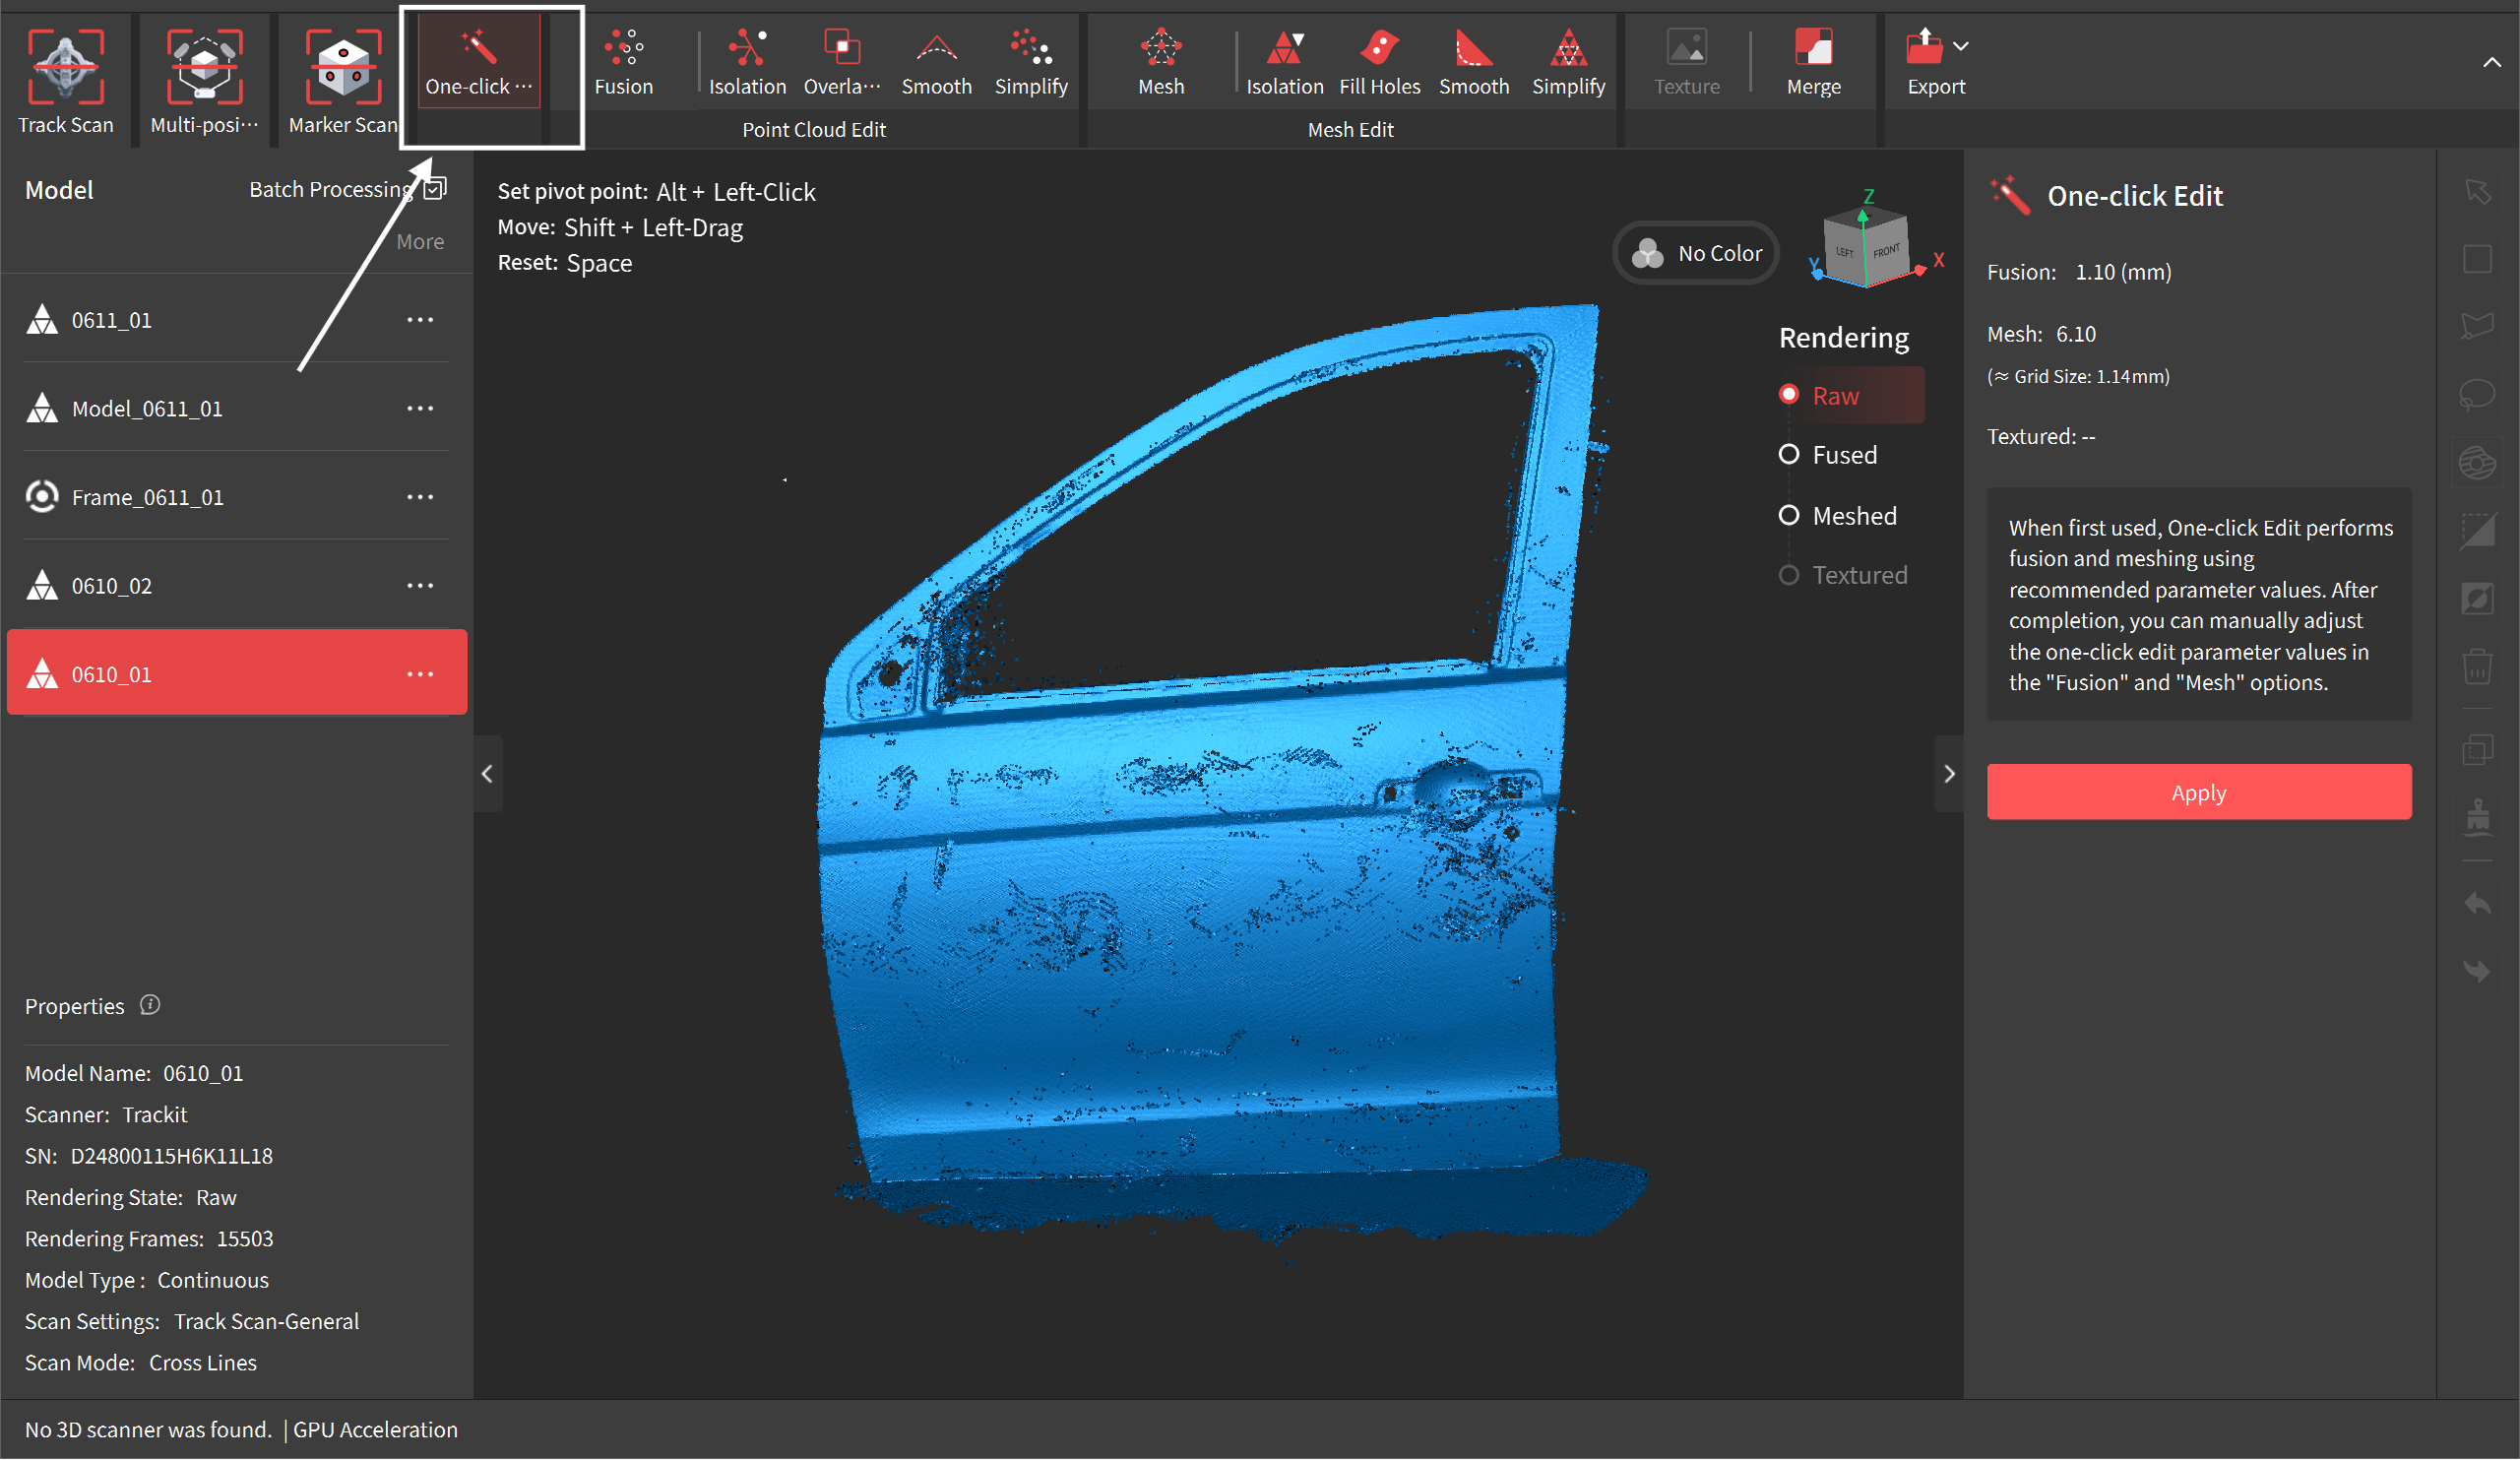Collapse the left Model panel

[487, 774]
